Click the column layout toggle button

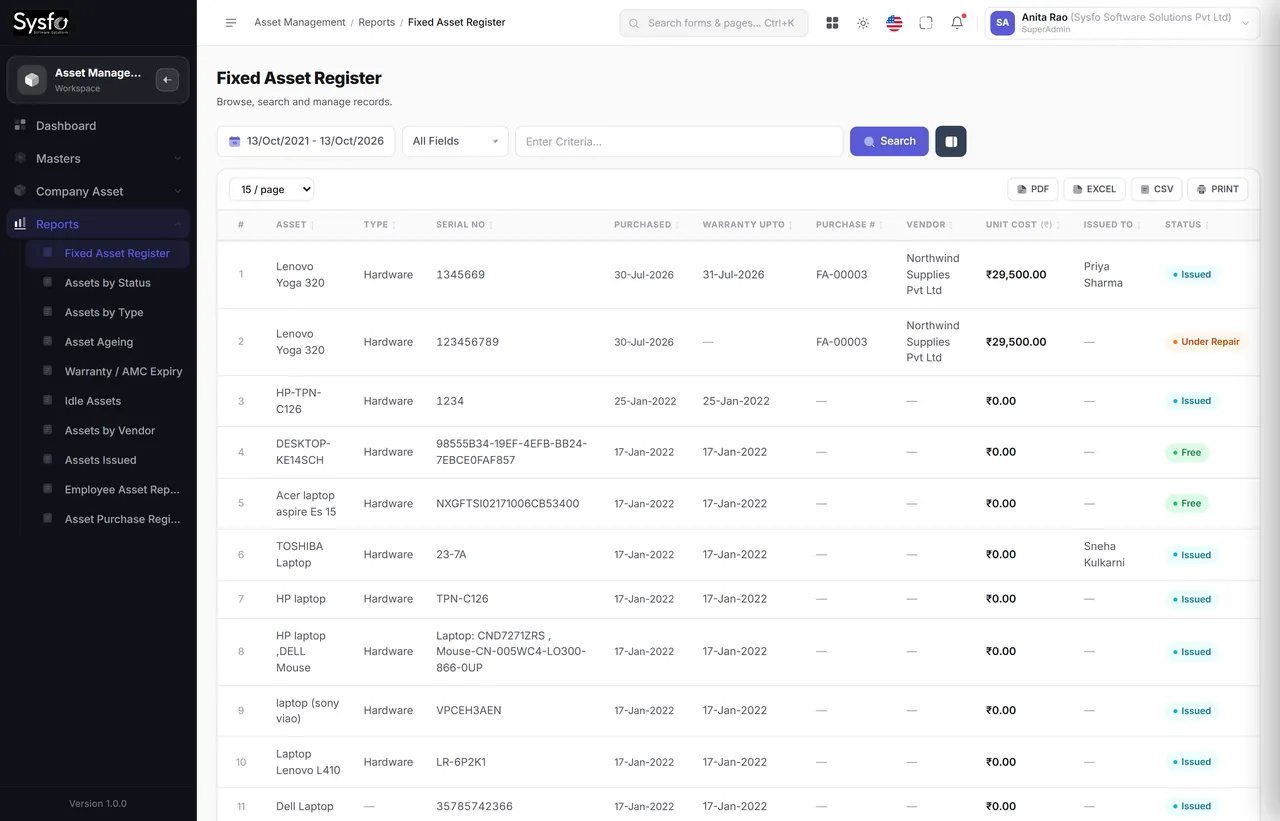click(951, 141)
